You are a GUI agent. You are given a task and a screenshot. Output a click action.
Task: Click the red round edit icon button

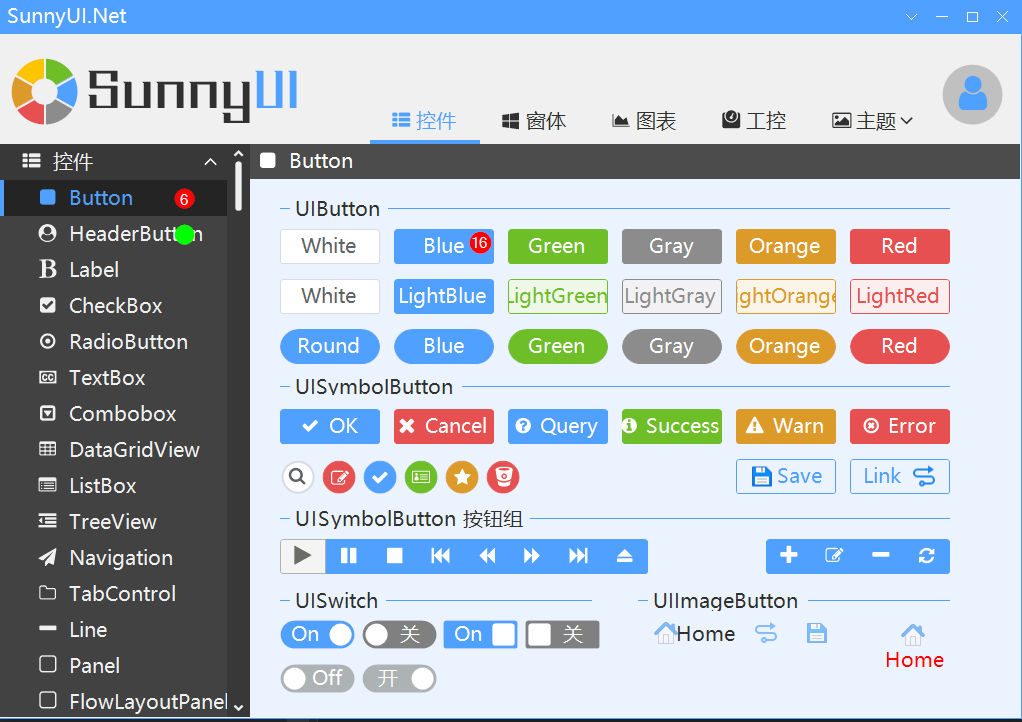pos(339,477)
